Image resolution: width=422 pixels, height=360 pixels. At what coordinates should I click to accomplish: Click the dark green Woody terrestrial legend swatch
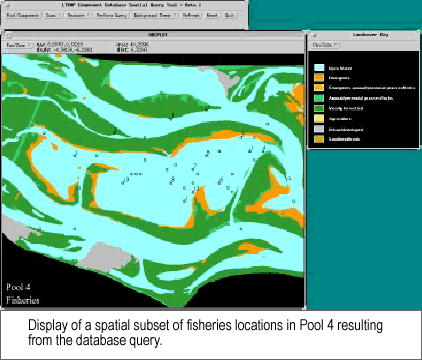click(x=319, y=108)
